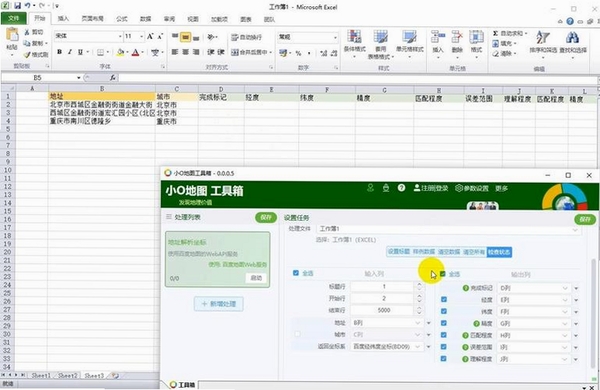Open the 处理文件 workbook dropdown

448,229
